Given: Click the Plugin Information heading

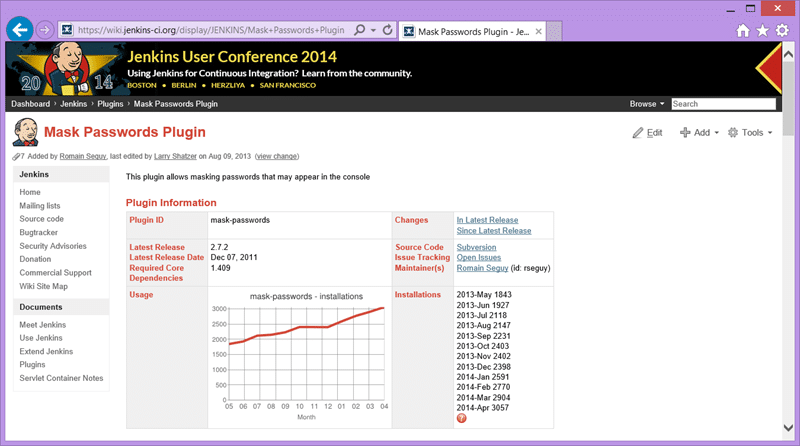Looking at the screenshot, I should tap(171, 203).
